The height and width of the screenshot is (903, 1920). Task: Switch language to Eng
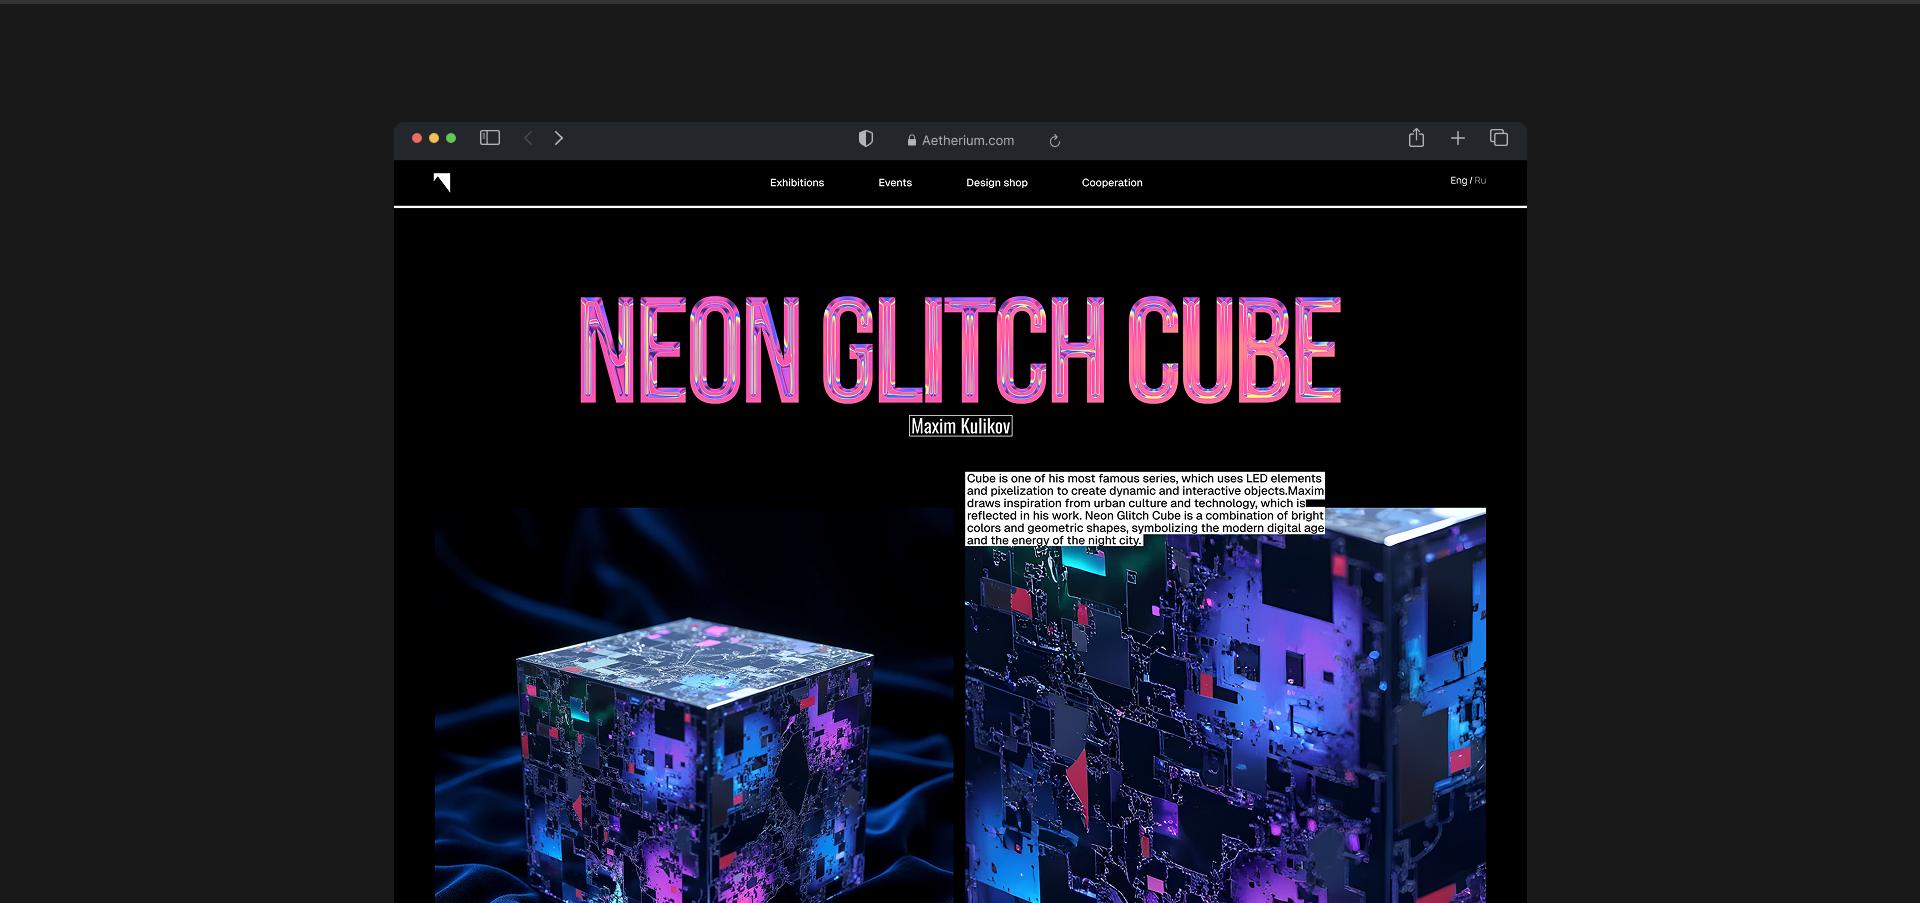pyautogui.click(x=1458, y=181)
